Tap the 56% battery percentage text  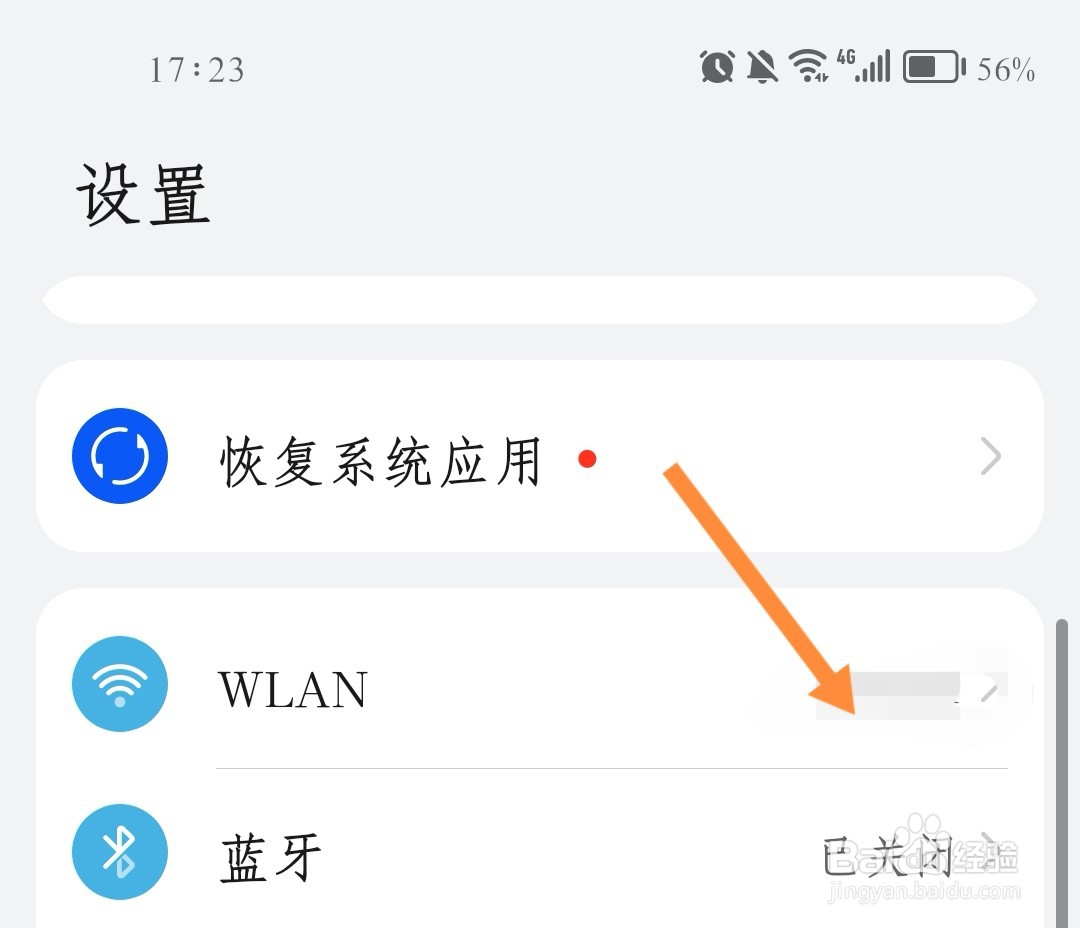coord(1006,70)
